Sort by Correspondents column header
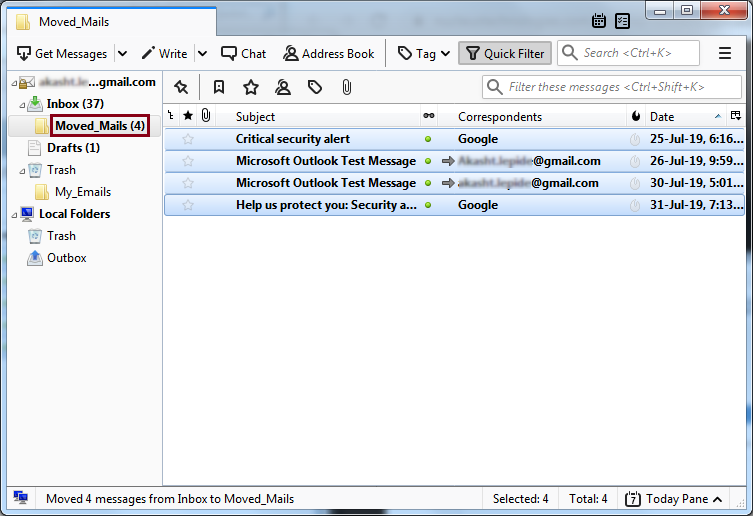The width and height of the screenshot is (753, 516). (x=533, y=116)
